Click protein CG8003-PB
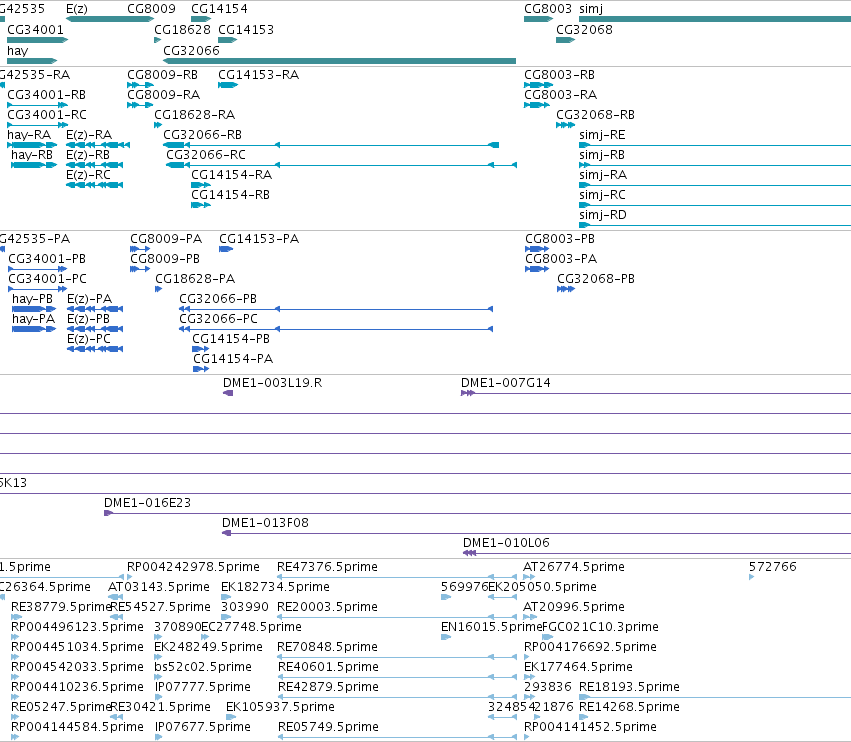This screenshot has width=851, height=742. pyautogui.click(x=560, y=239)
